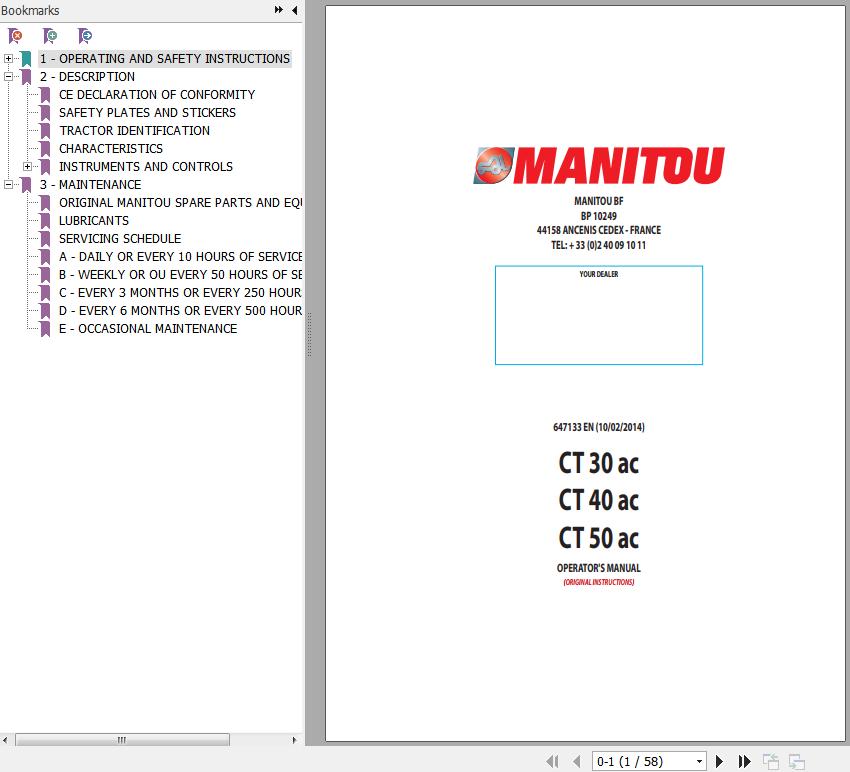Click the YOUR DEALER box on the page
Viewport: 850px width, 772px height.
pyautogui.click(x=599, y=315)
